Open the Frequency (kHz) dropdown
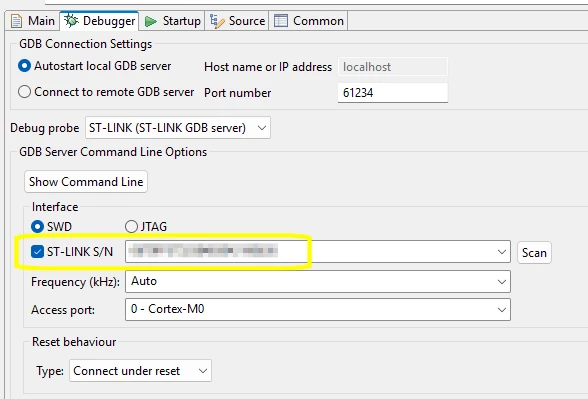 (x=318, y=281)
